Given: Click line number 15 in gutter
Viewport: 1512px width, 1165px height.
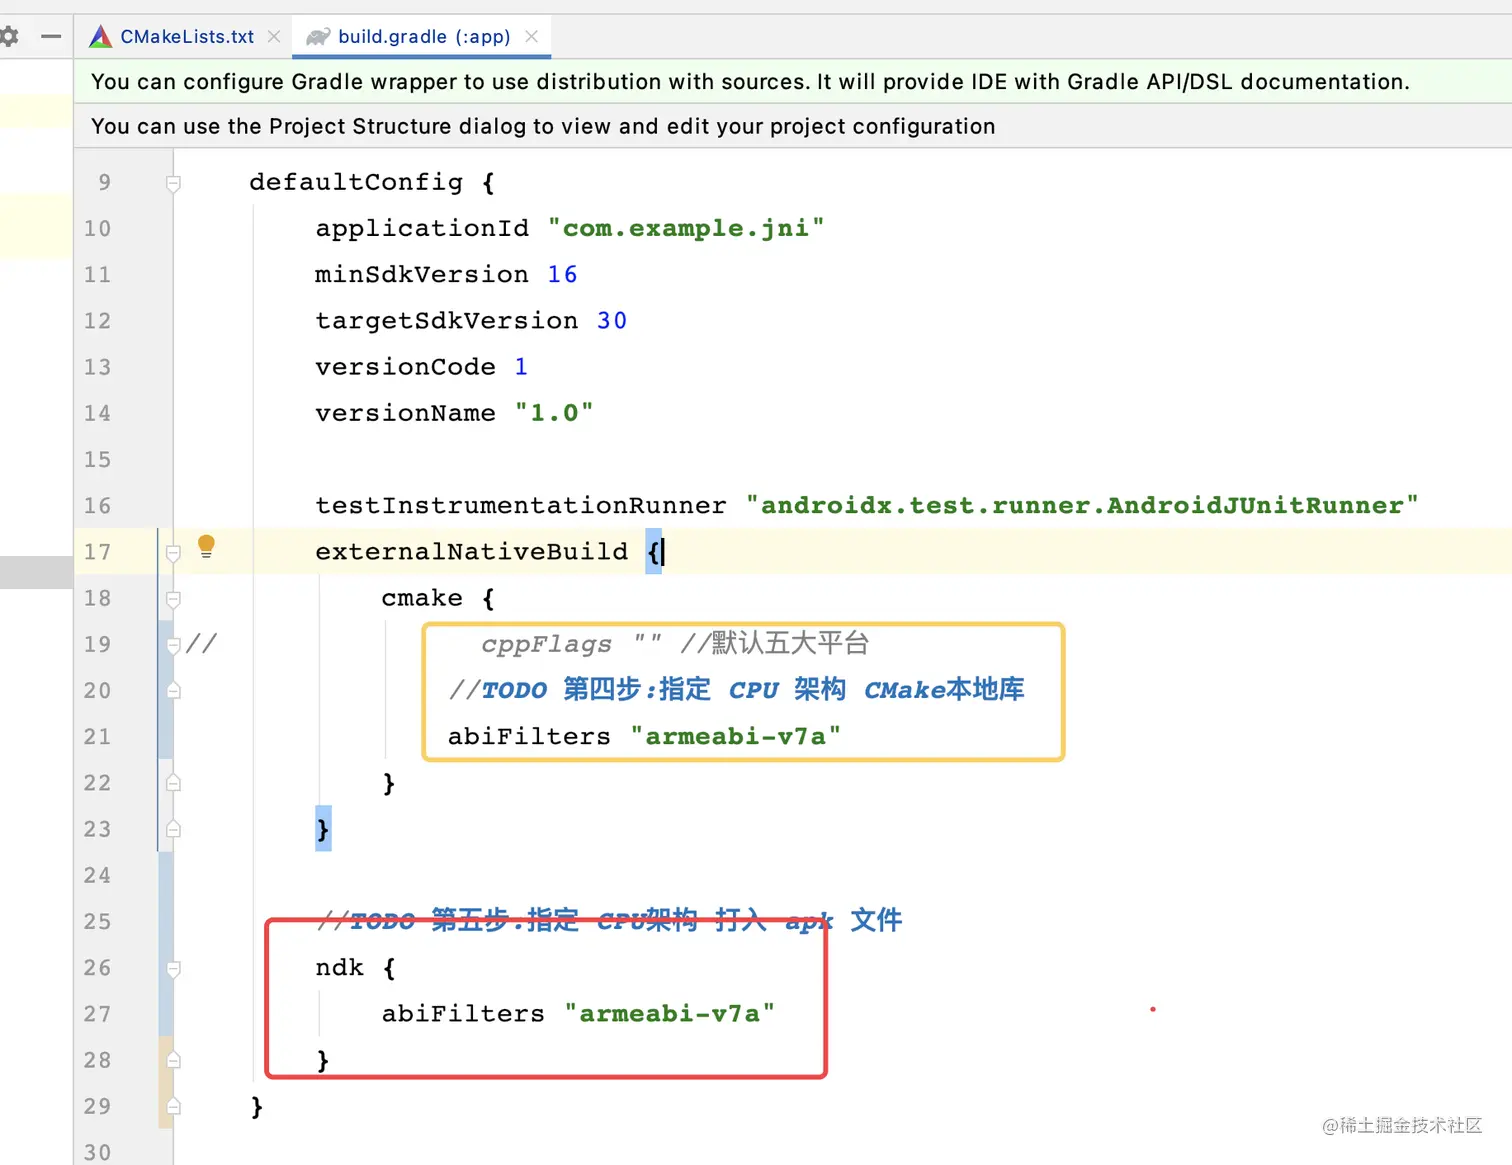Looking at the screenshot, I should tap(97, 459).
